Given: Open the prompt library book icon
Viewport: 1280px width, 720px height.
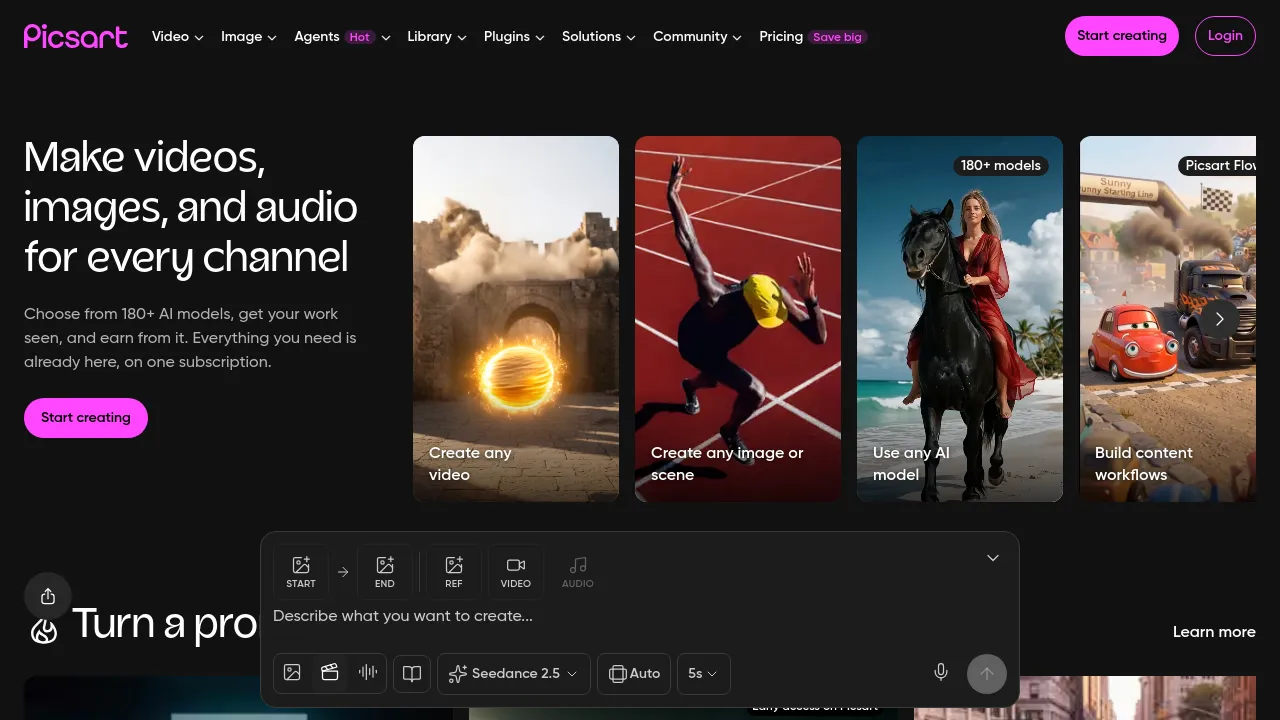Looking at the screenshot, I should tap(412, 674).
